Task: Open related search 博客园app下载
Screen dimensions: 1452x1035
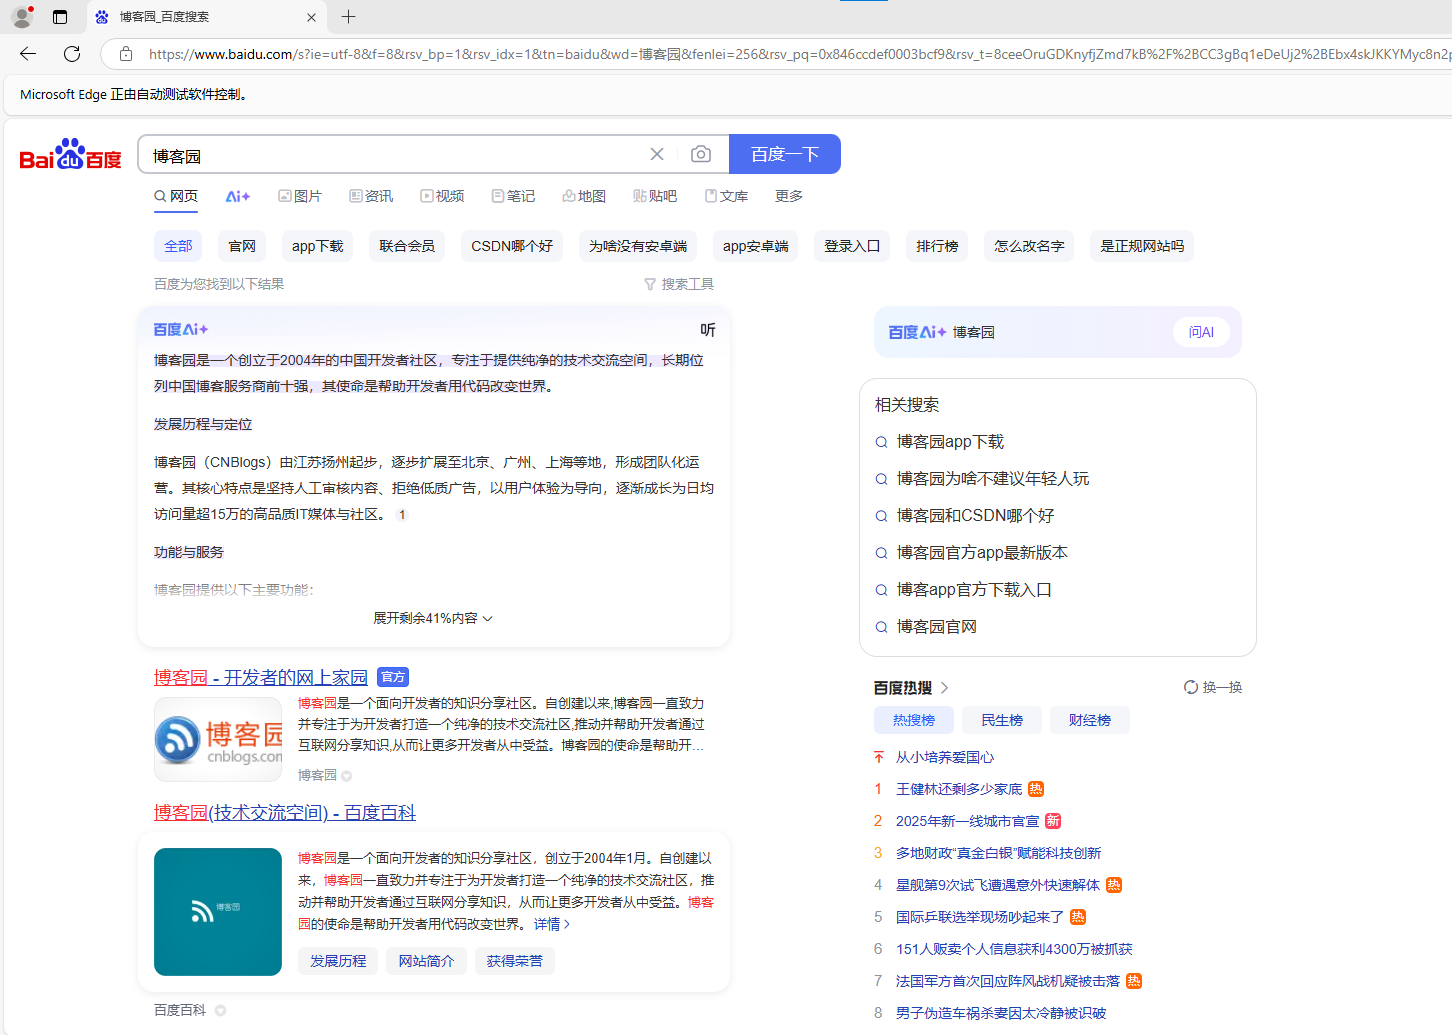Action: [950, 442]
